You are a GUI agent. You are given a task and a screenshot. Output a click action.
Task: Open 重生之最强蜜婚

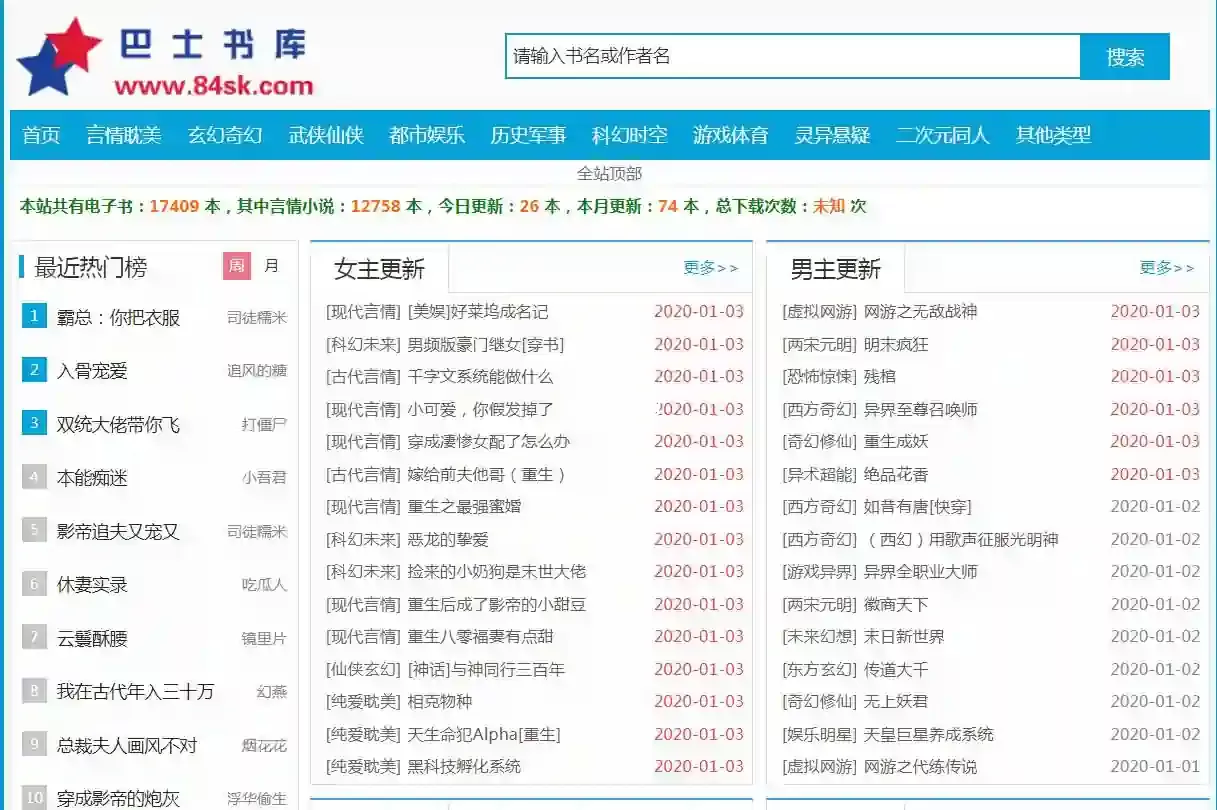(464, 507)
